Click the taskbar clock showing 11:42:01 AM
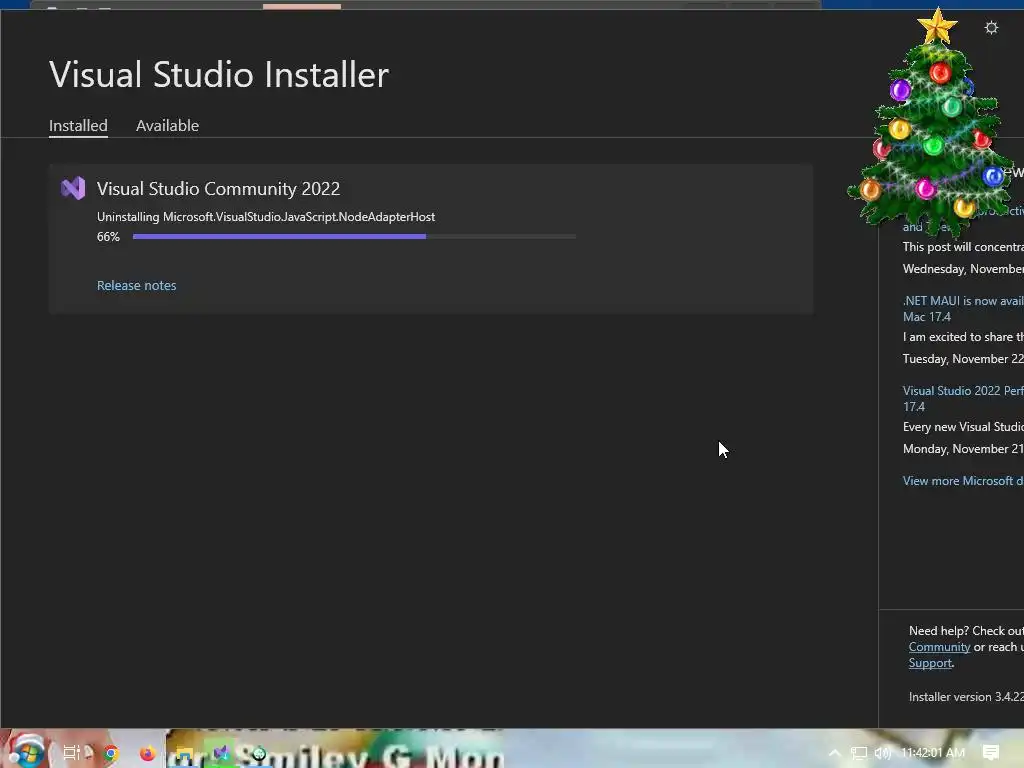The height and width of the screenshot is (768, 1024). point(933,753)
